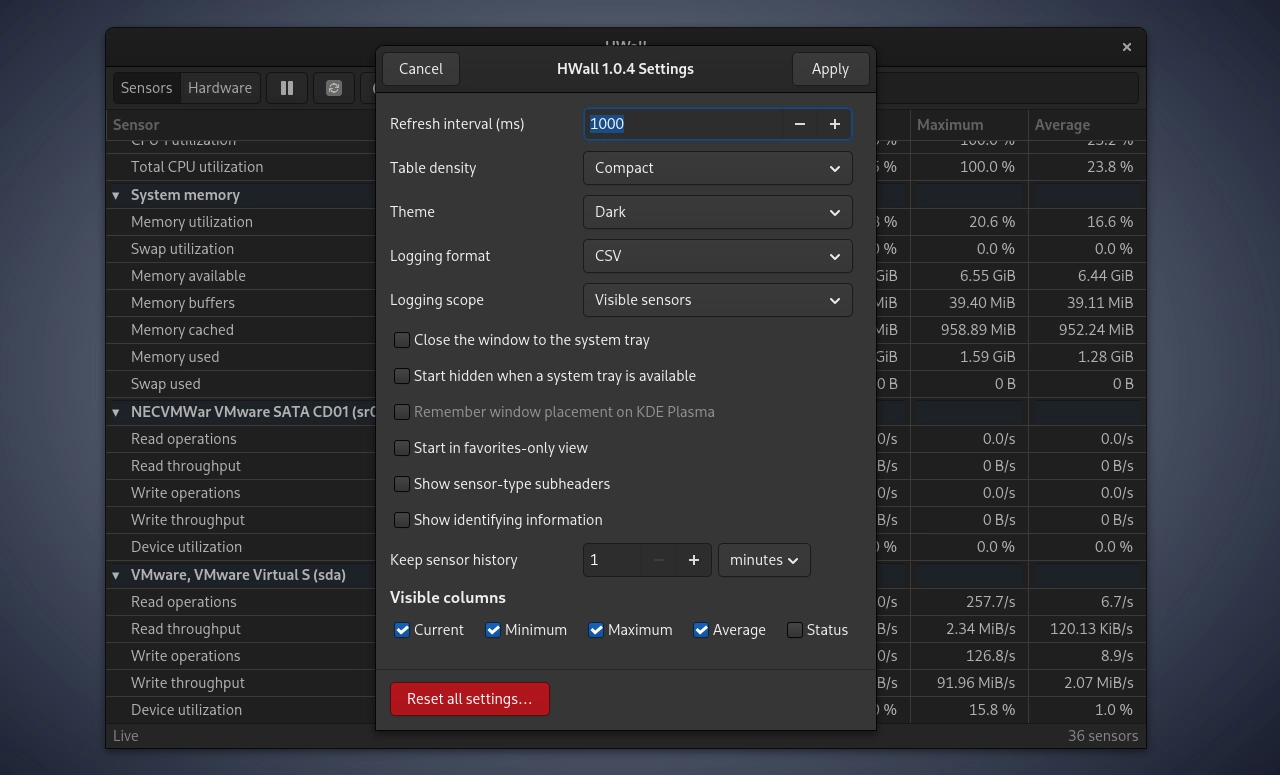This screenshot has width=1280, height=775.
Task: Click the refresh icon in toolbar
Action: coord(334,88)
